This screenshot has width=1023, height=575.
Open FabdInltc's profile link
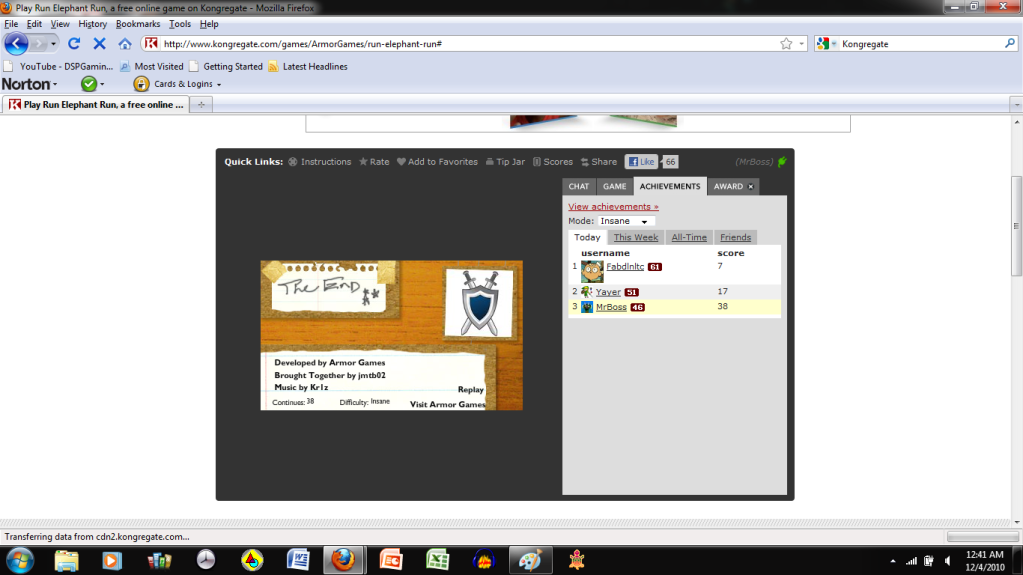point(625,266)
